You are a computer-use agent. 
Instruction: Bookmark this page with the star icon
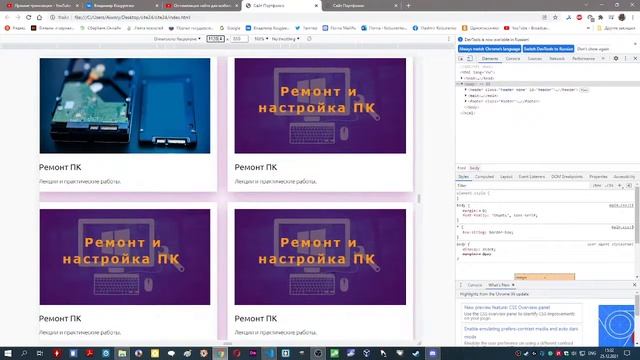[555, 17]
